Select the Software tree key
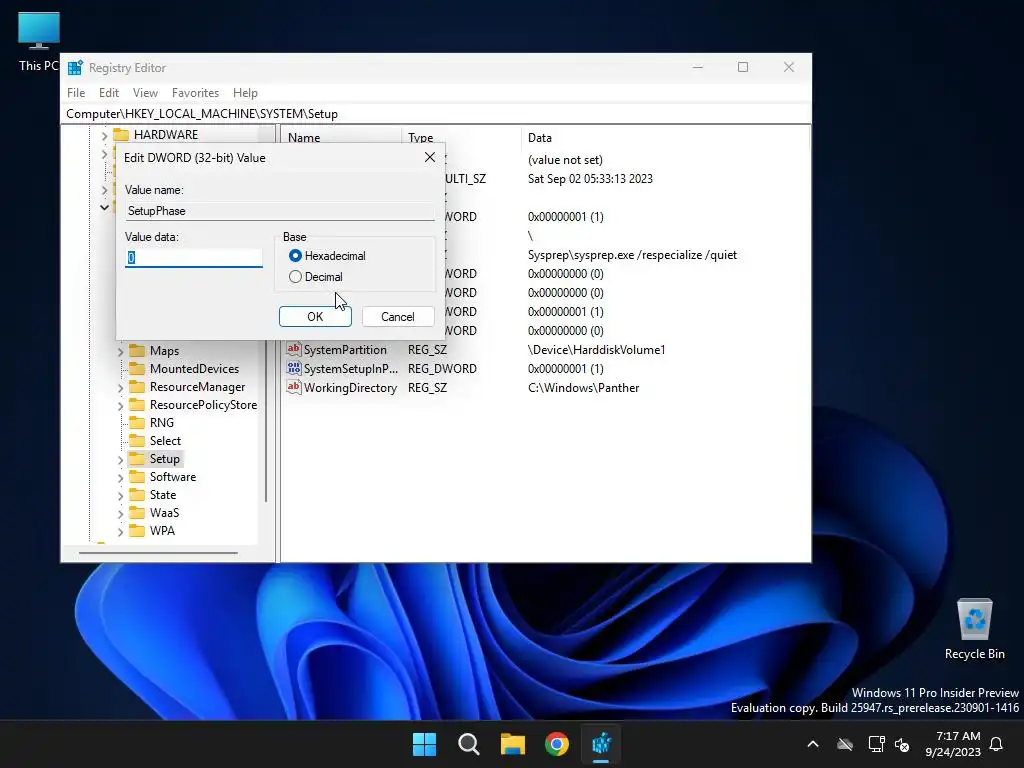 tap(173, 477)
